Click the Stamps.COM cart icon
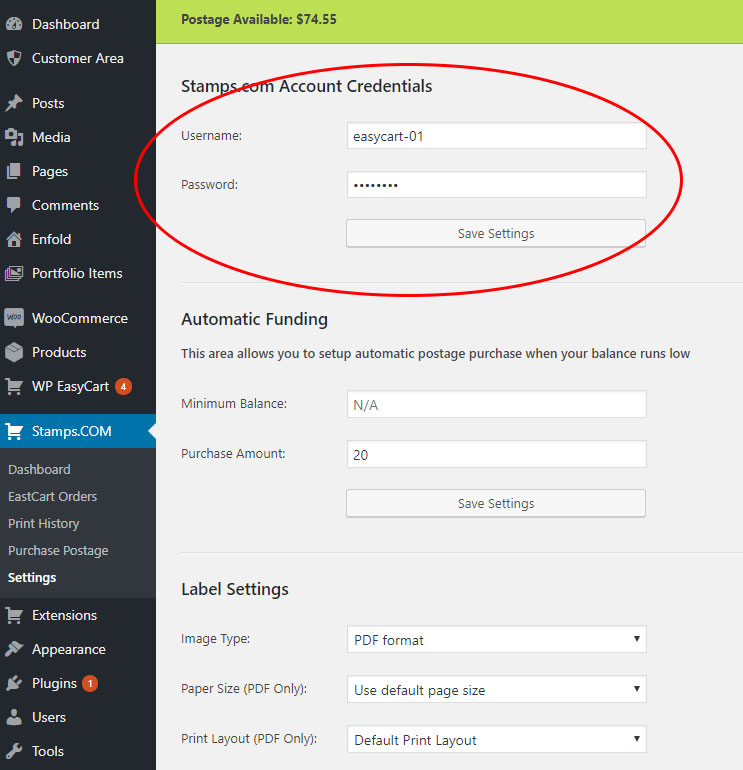This screenshot has height=770, width=743. point(14,432)
